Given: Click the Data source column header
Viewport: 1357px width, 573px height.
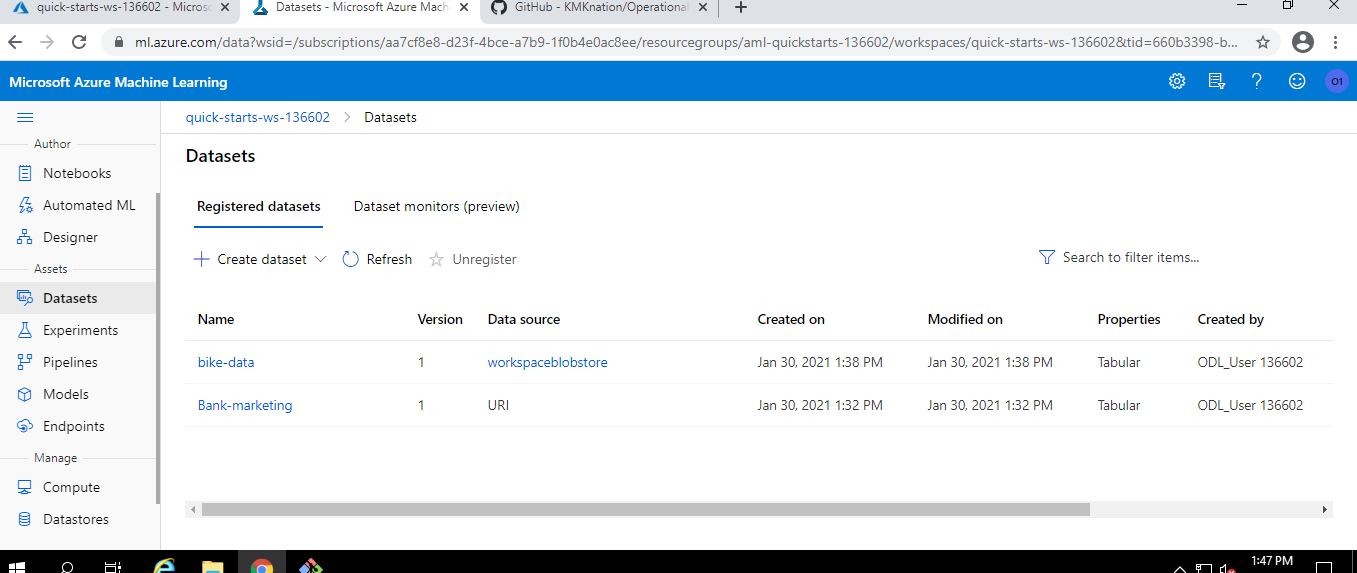Looking at the screenshot, I should [x=524, y=320].
